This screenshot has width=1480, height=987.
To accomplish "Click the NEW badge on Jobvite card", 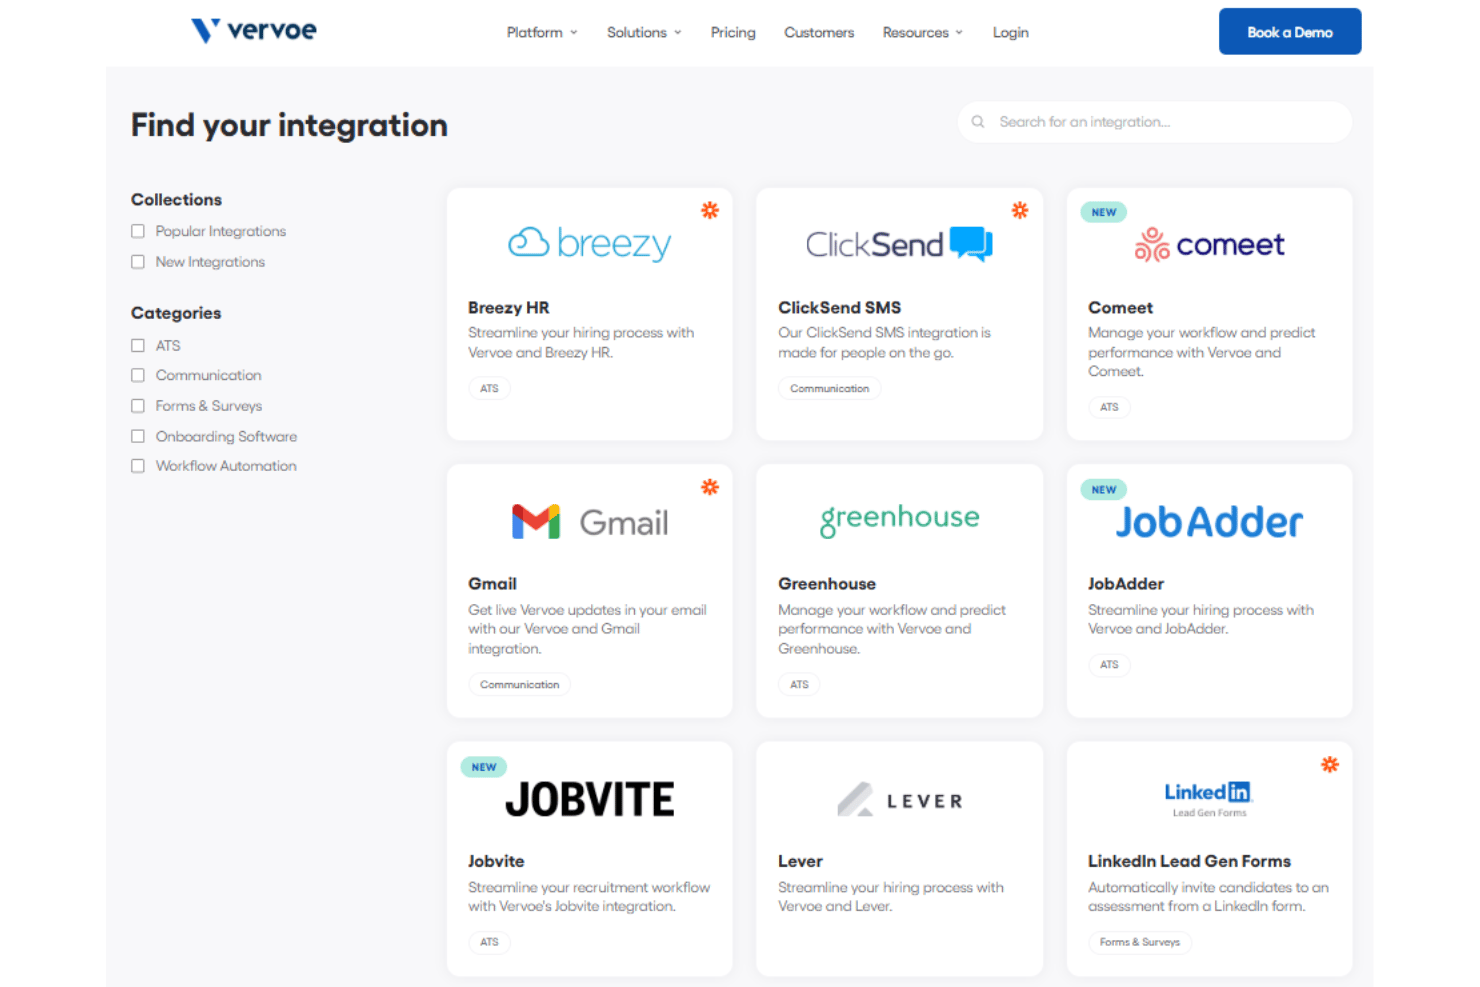I will (484, 767).
